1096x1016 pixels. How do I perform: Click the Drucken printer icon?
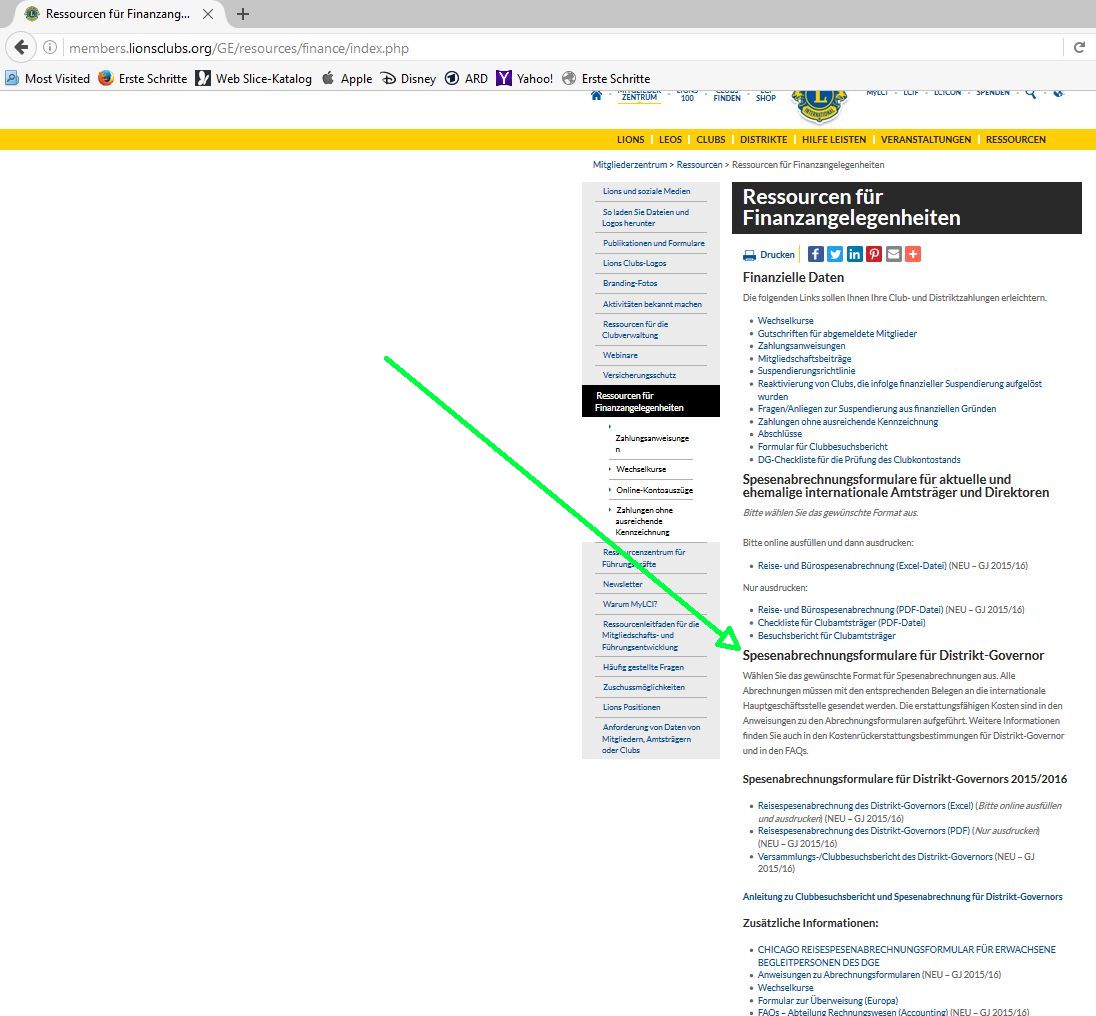750,255
